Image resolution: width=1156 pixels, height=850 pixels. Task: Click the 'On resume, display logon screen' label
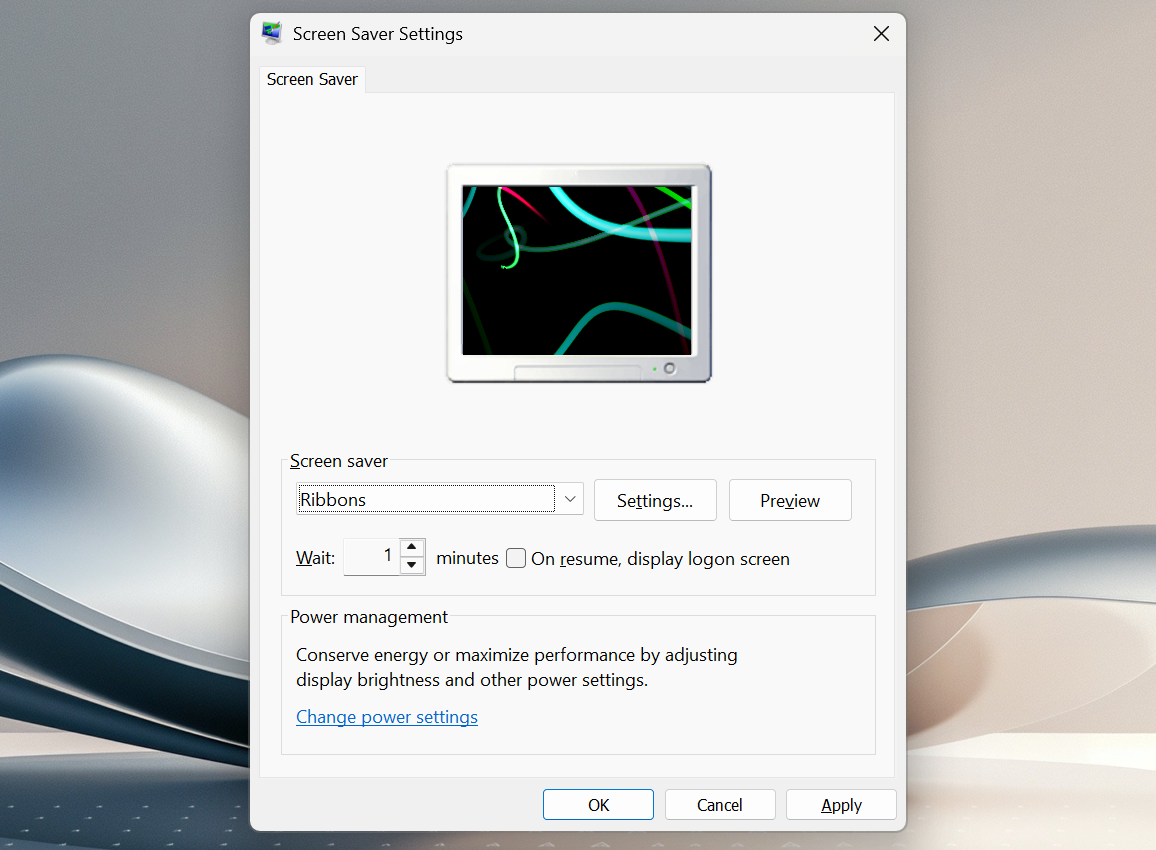660,559
